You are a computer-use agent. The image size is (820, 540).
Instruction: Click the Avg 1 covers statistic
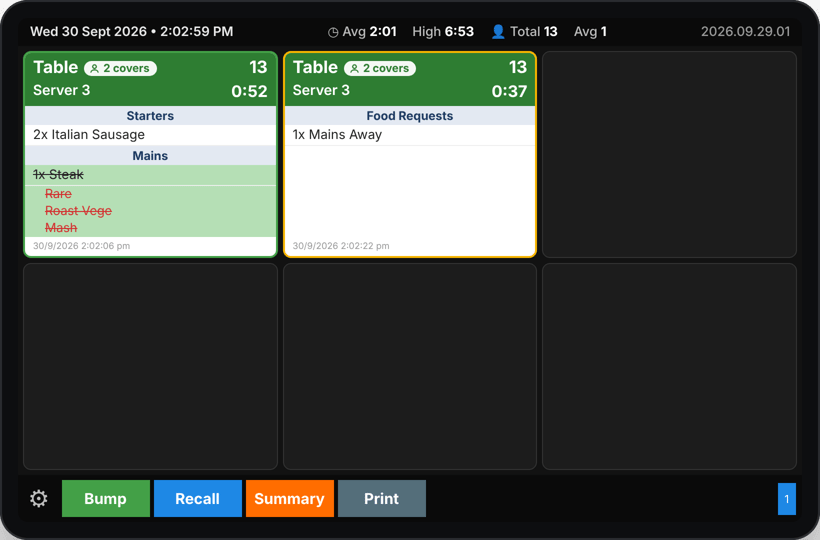coord(590,32)
